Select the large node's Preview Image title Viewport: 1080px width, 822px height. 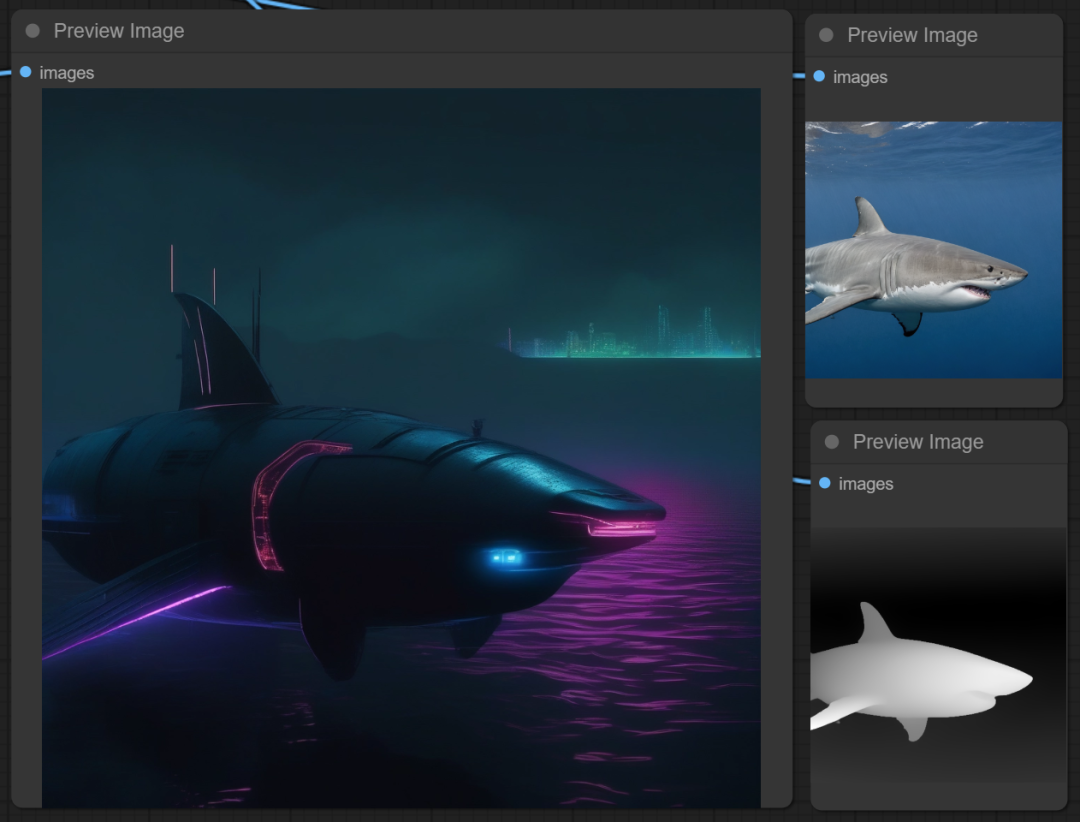[x=119, y=31]
